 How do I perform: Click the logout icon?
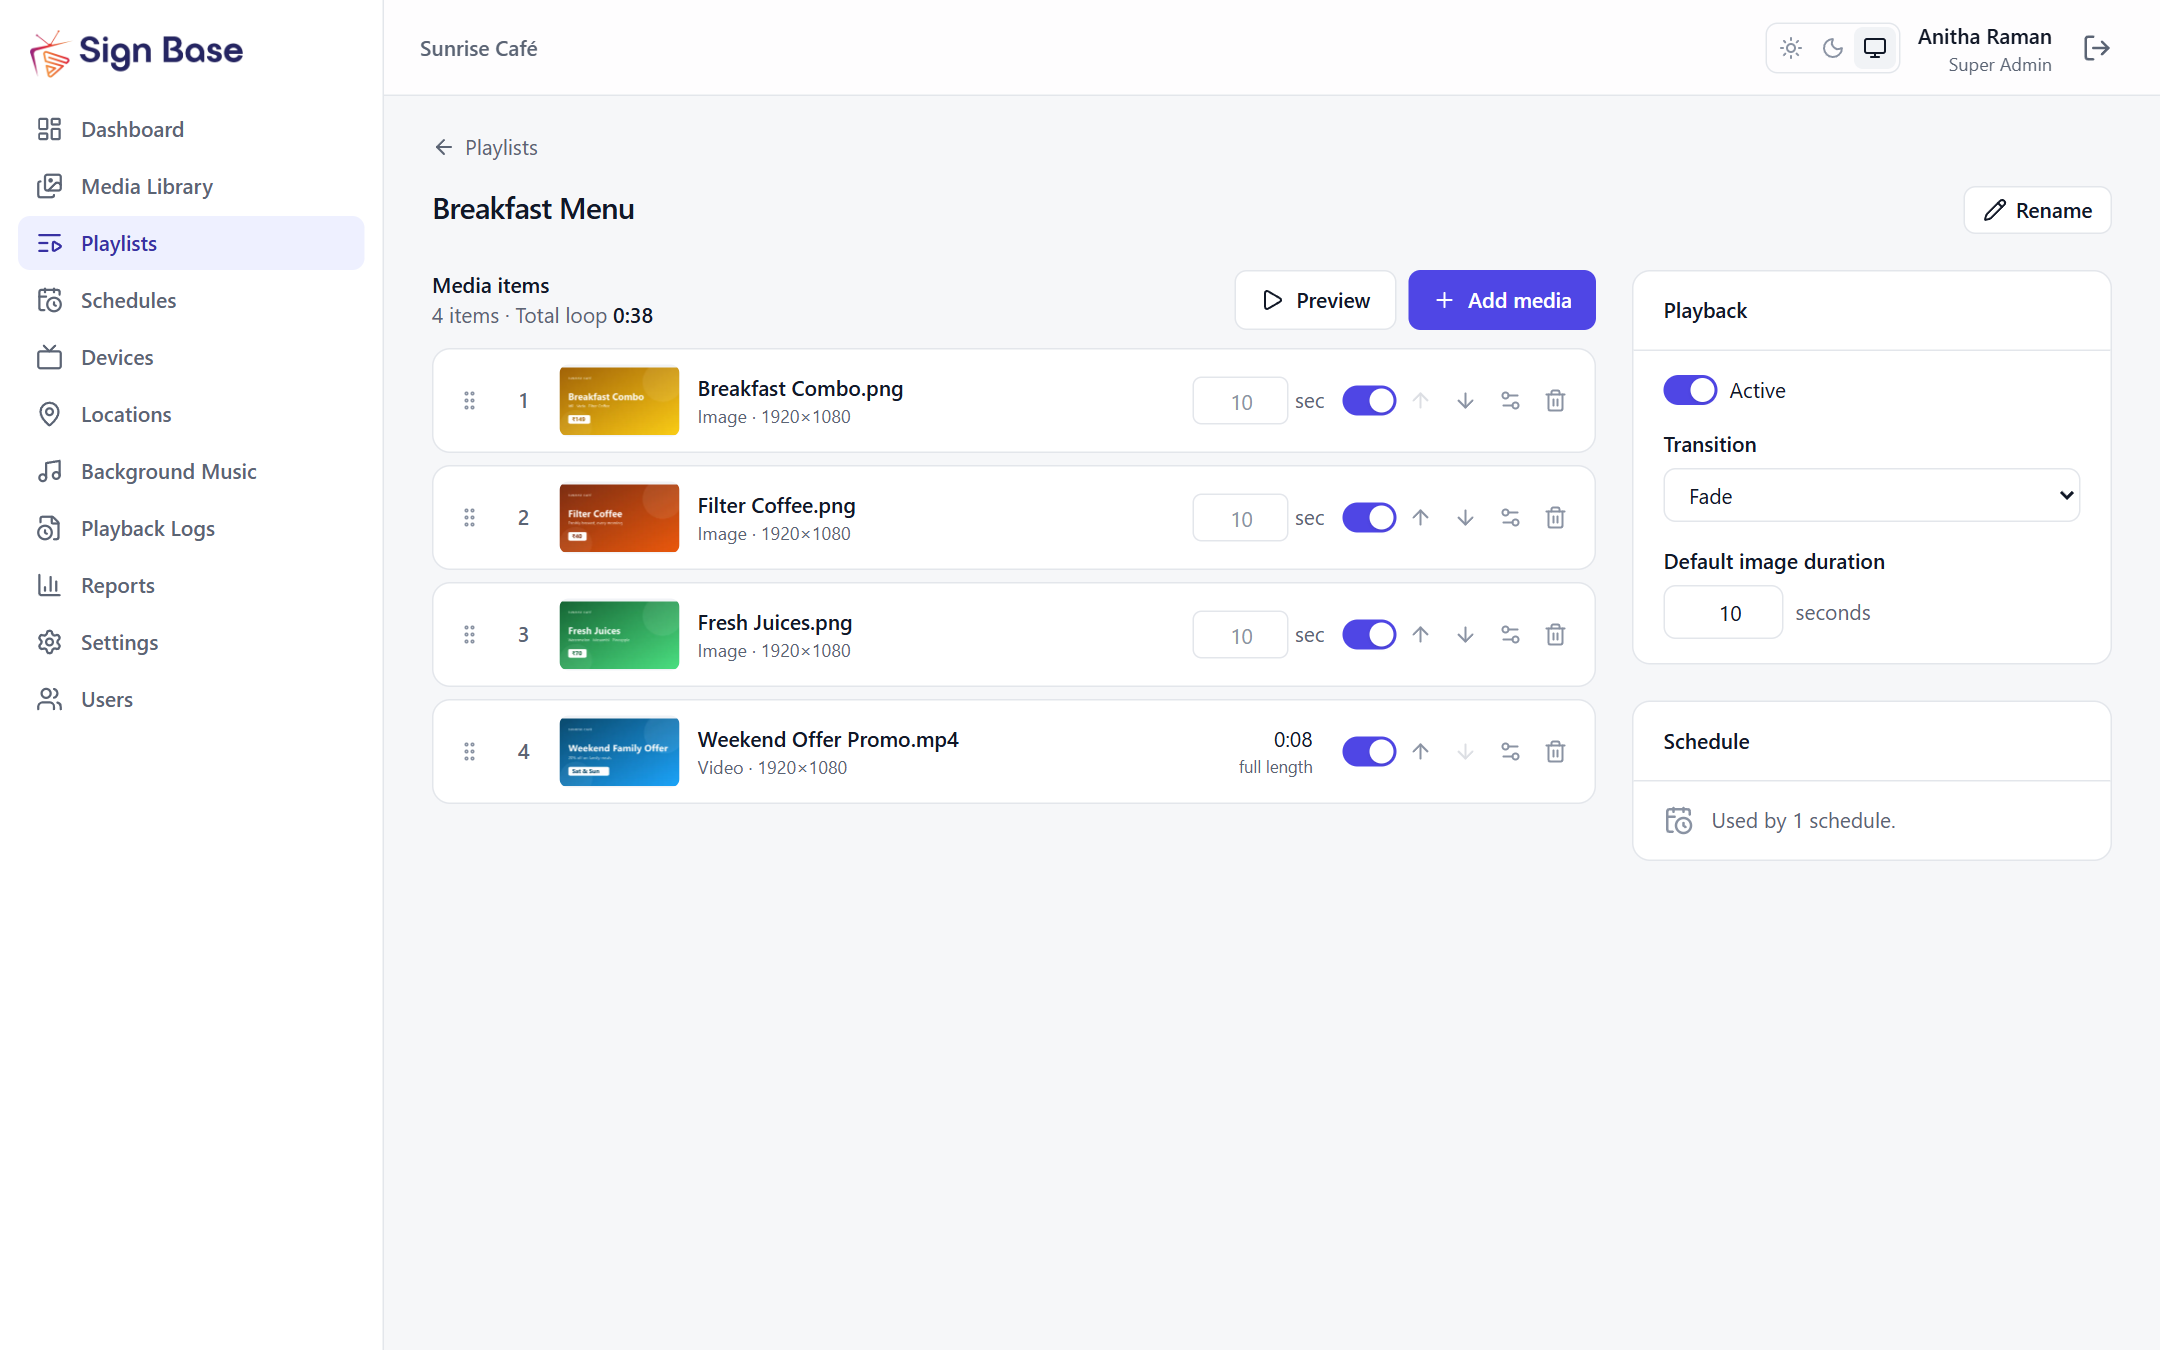2097,48
